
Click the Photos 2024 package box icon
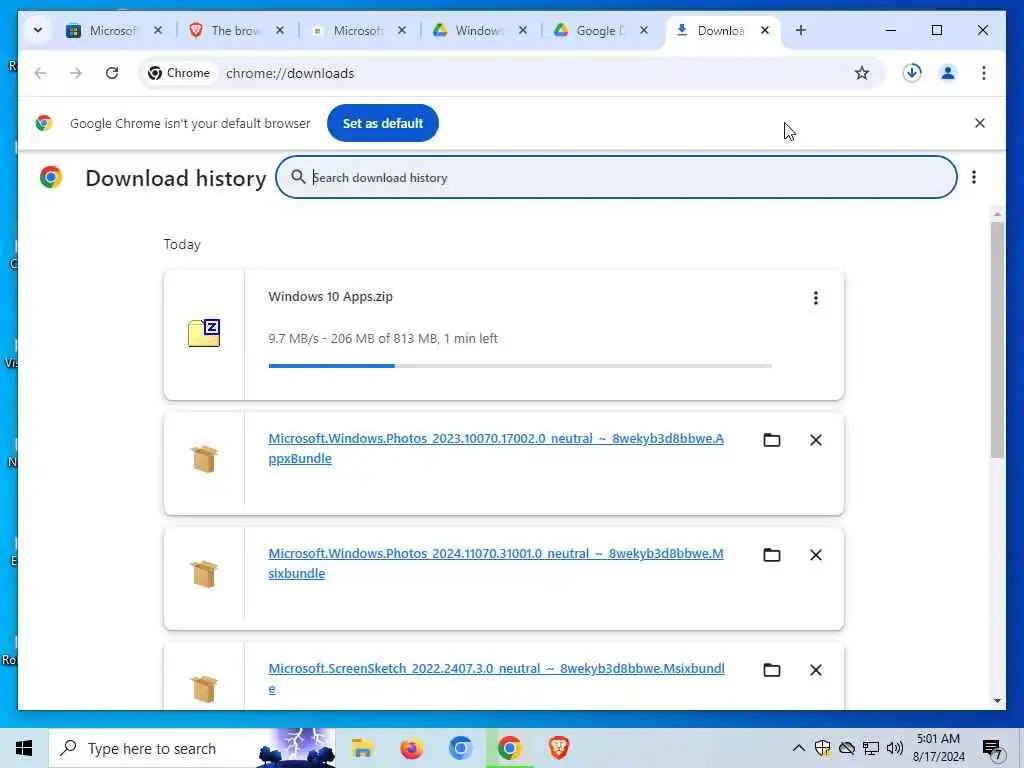pos(204,573)
